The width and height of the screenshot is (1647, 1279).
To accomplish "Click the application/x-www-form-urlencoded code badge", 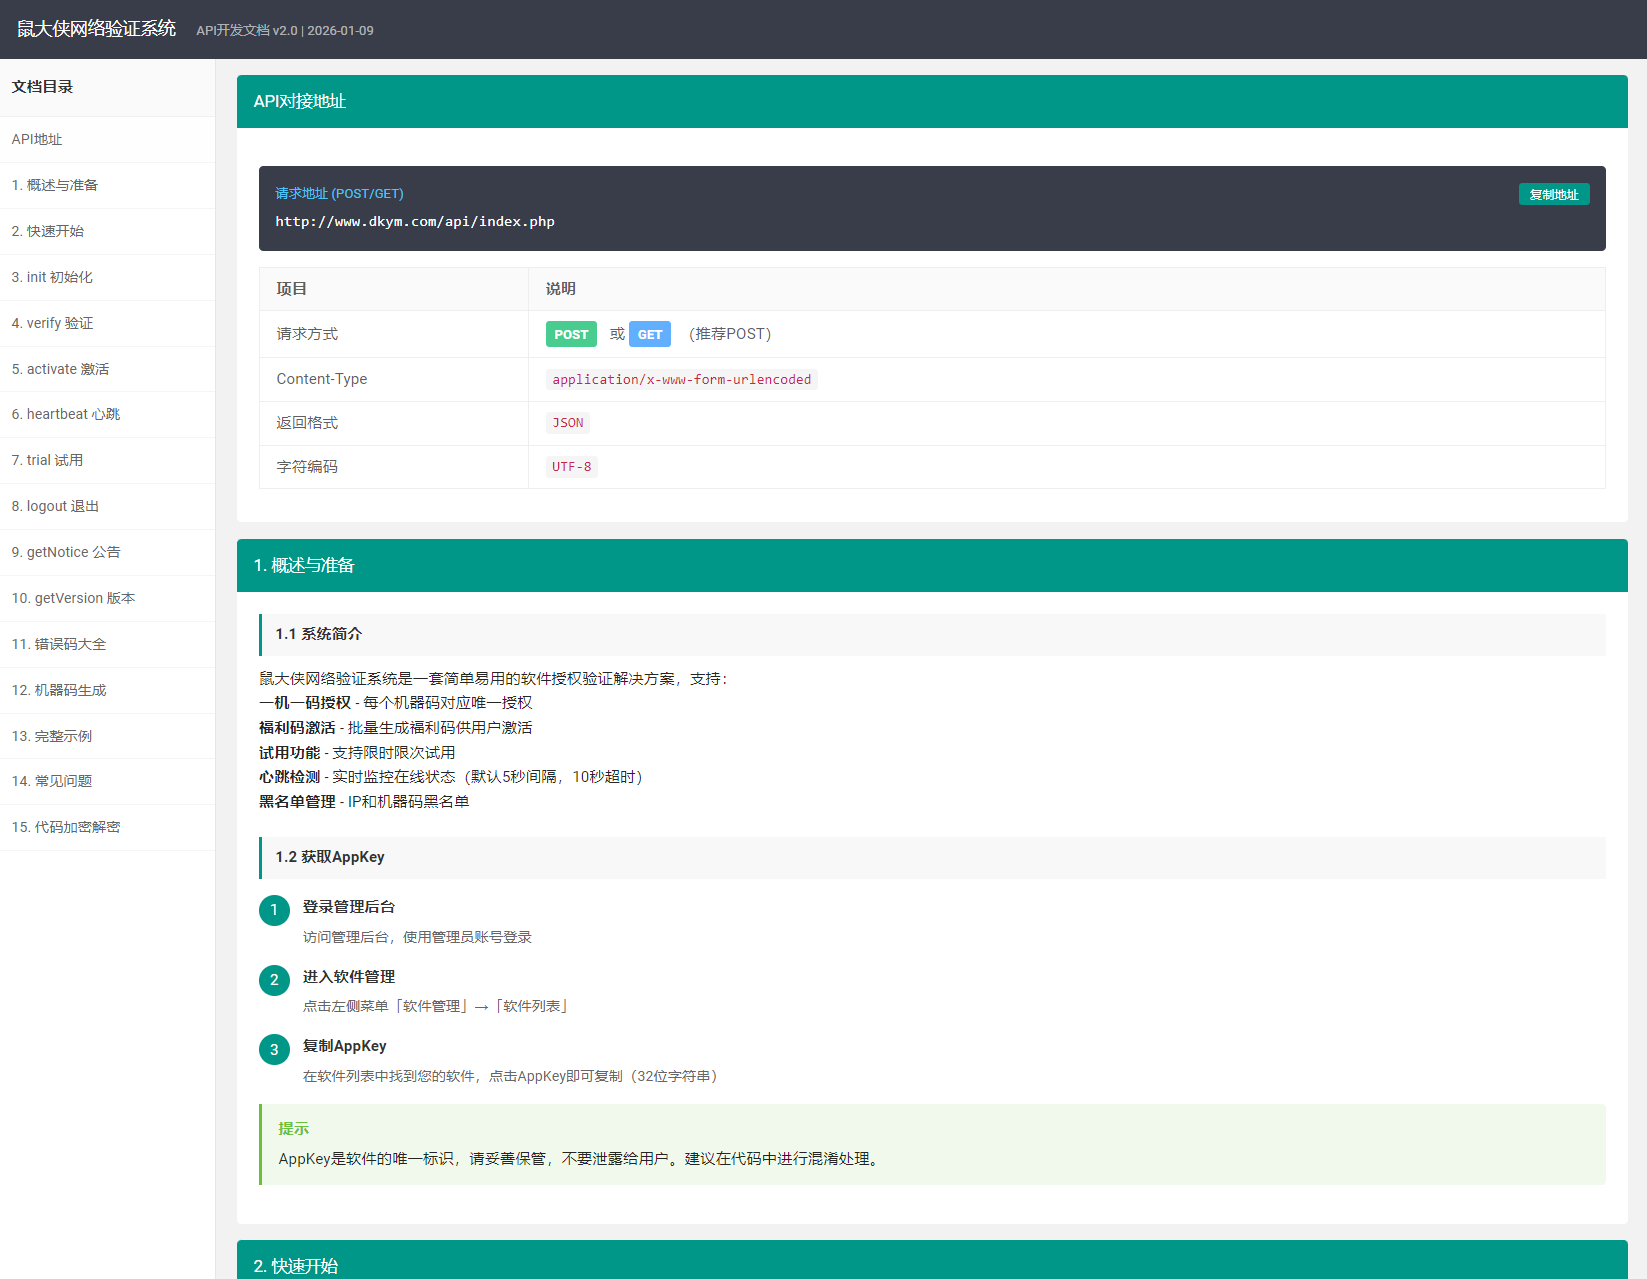I will click(682, 379).
